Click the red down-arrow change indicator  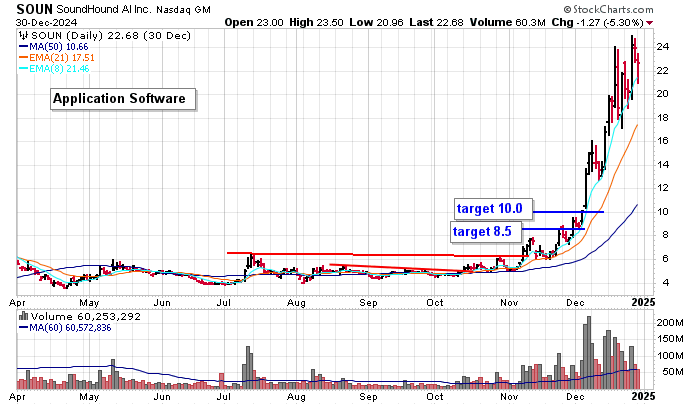(x=650, y=23)
